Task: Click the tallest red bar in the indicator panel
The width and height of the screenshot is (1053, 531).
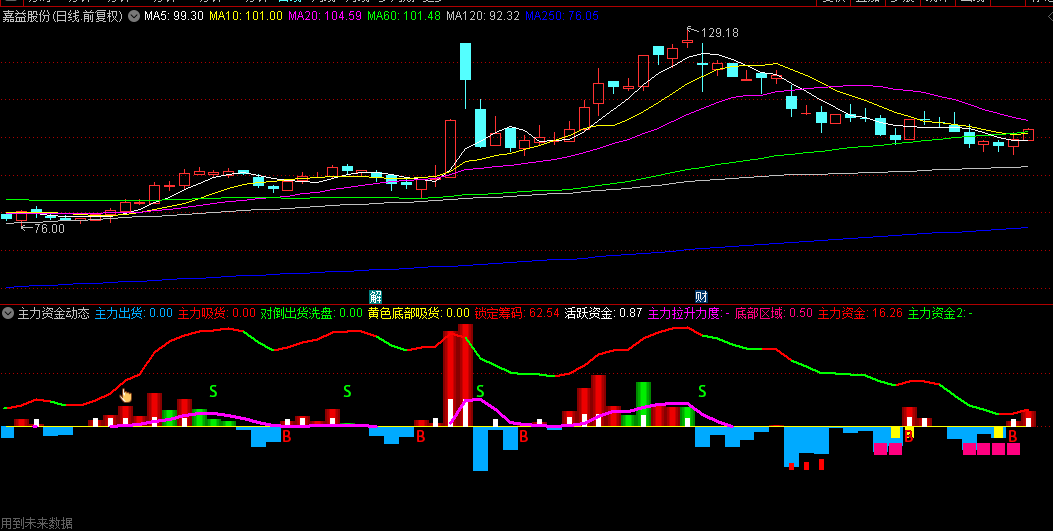Action: click(465, 375)
